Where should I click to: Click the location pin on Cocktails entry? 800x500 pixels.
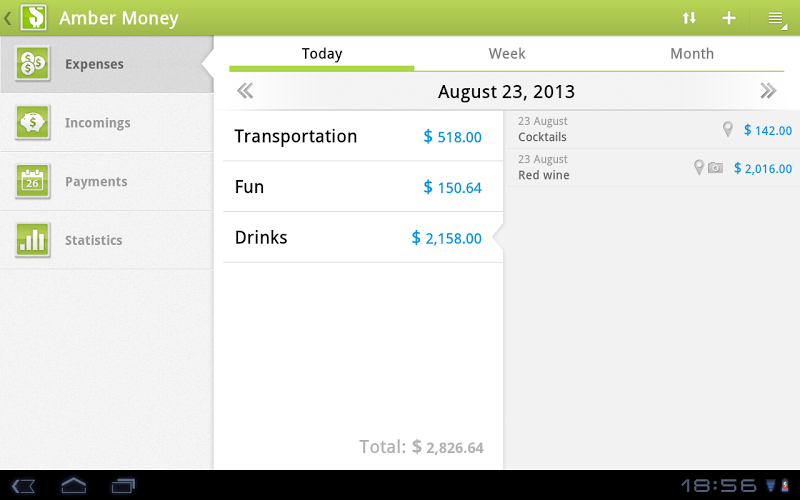(x=728, y=130)
